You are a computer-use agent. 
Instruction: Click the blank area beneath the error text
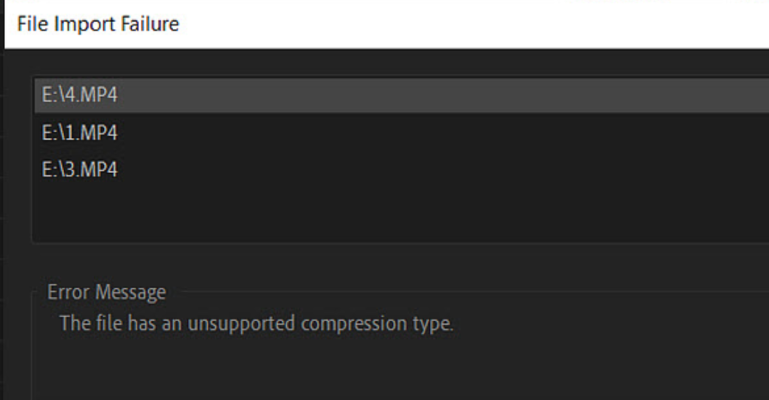point(400,368)
